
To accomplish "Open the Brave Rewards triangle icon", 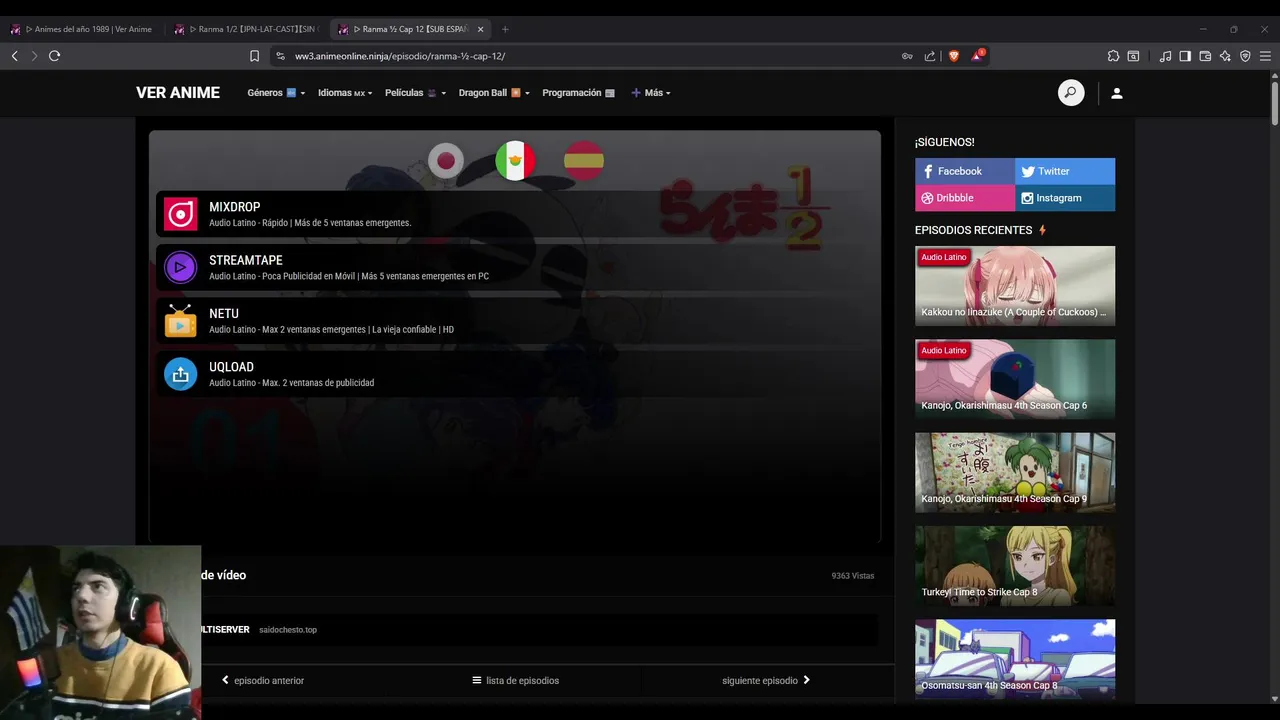I will pos(977,55).
